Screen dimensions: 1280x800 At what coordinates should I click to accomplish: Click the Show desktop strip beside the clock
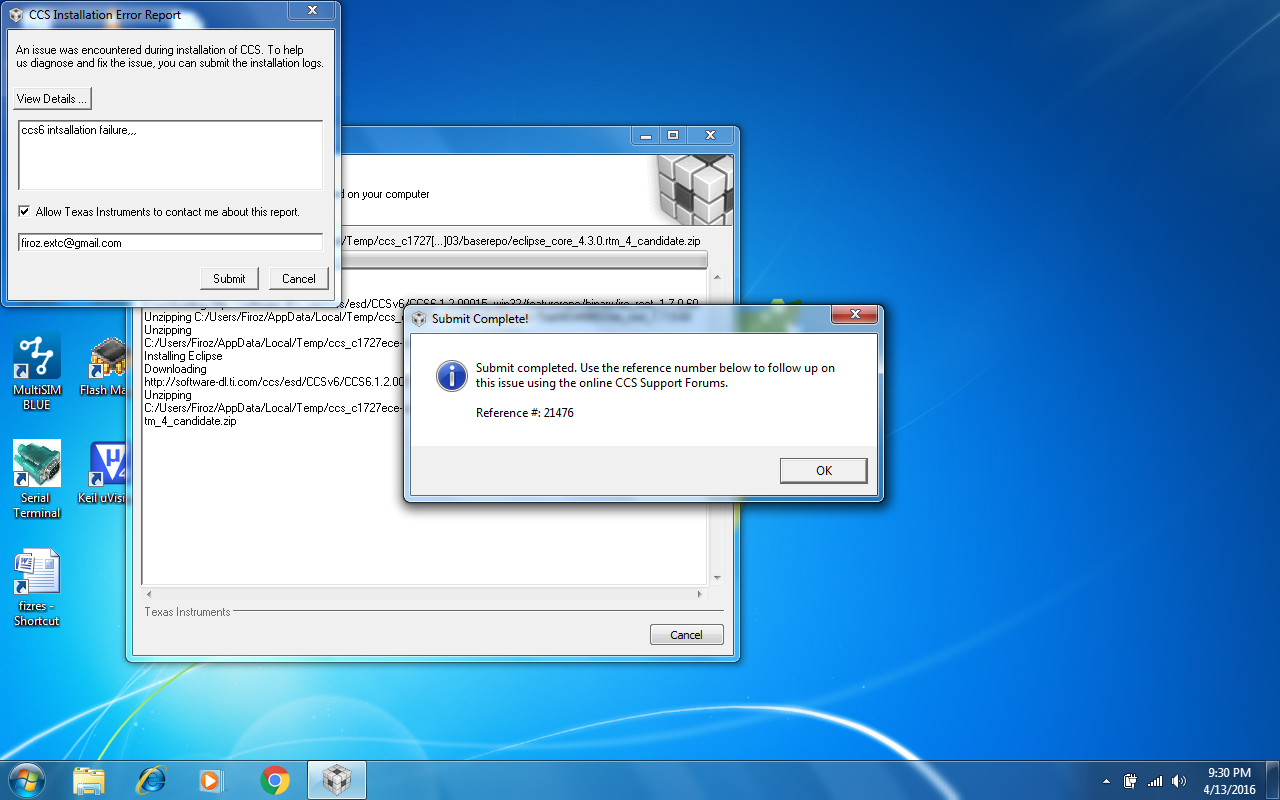click(x=1272, y=780)
